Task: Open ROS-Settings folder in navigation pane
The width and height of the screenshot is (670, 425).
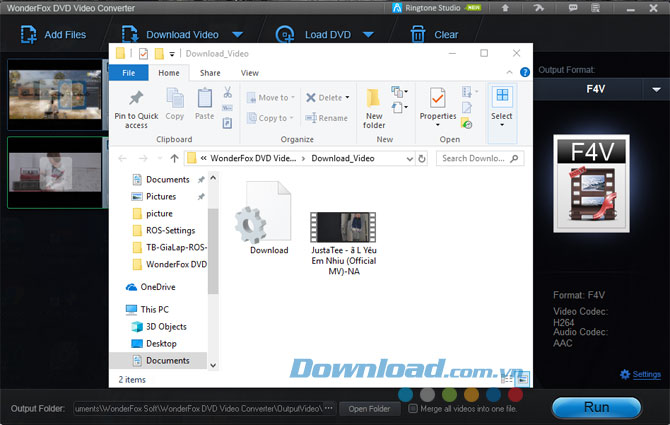Action: [x=170, y=231]
